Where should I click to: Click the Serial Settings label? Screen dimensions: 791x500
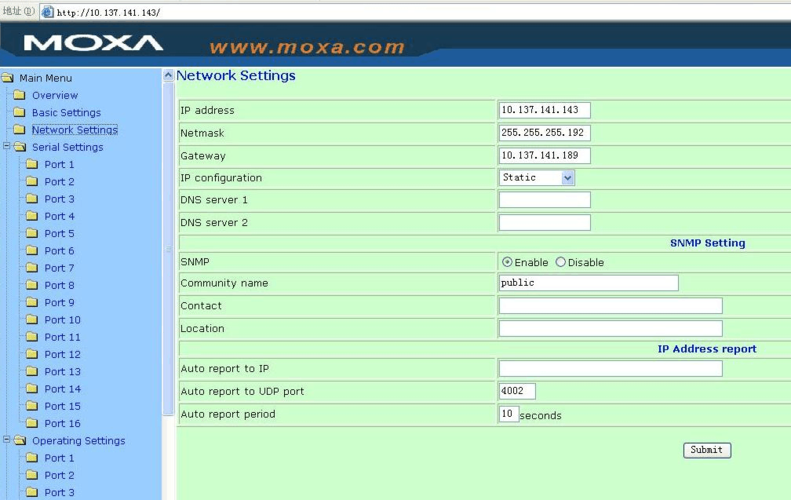(68, 147)
